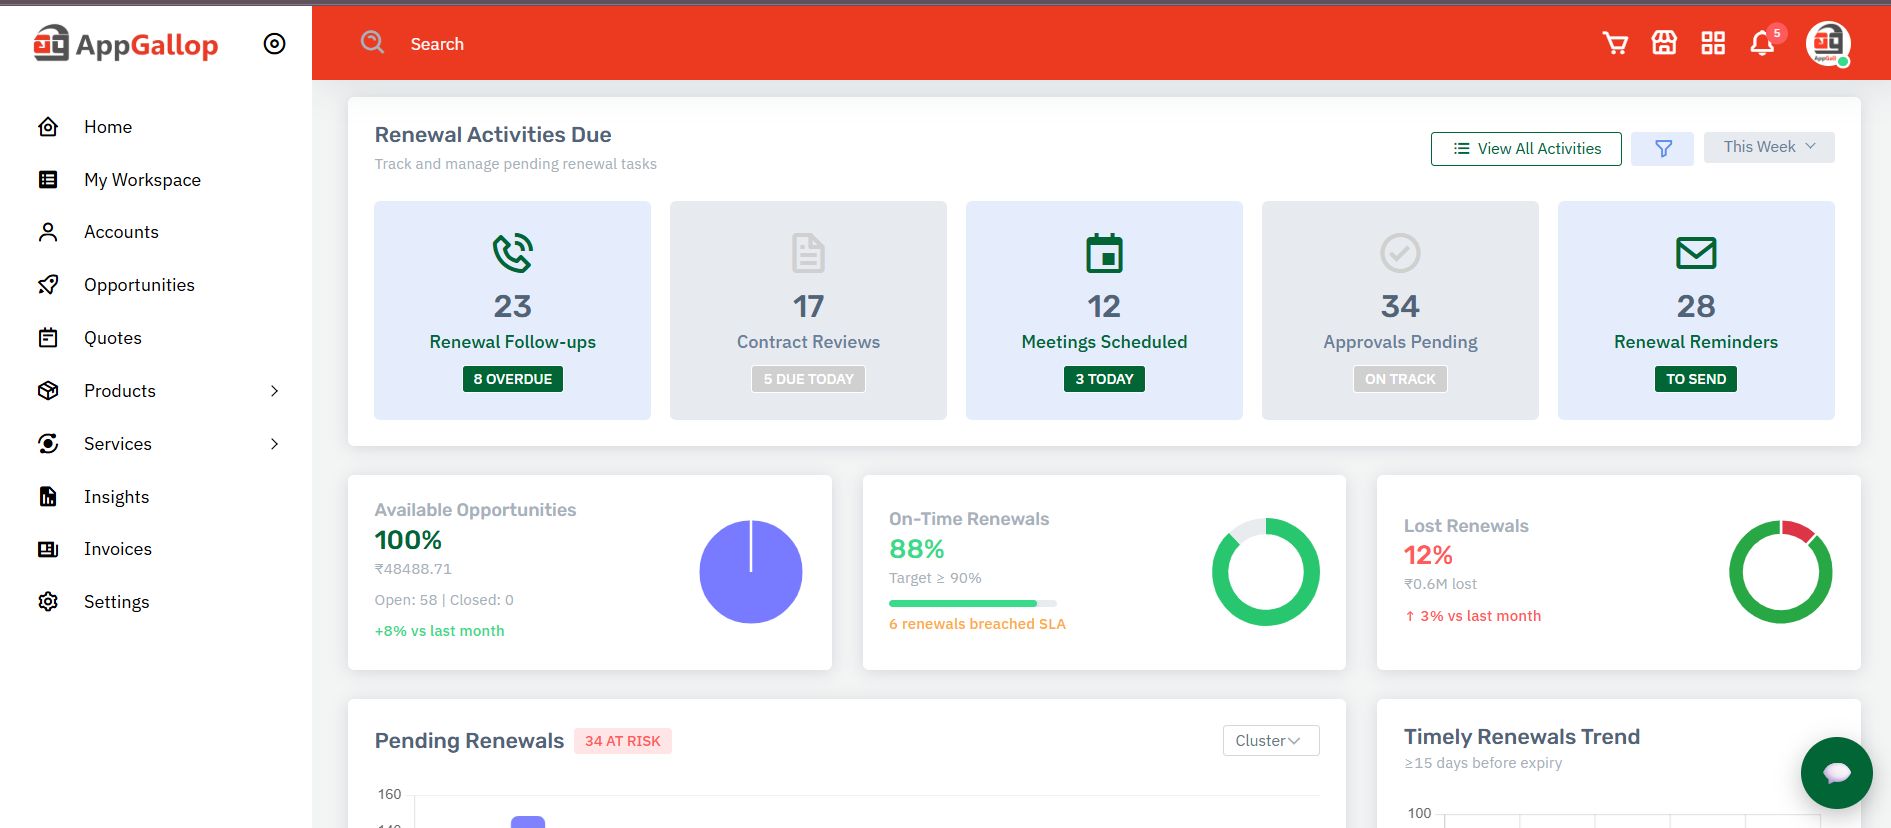Toggle the sidebar collapse circle button
The image size is (1891, 828).
pyautogui.click(x=274, y=44)
